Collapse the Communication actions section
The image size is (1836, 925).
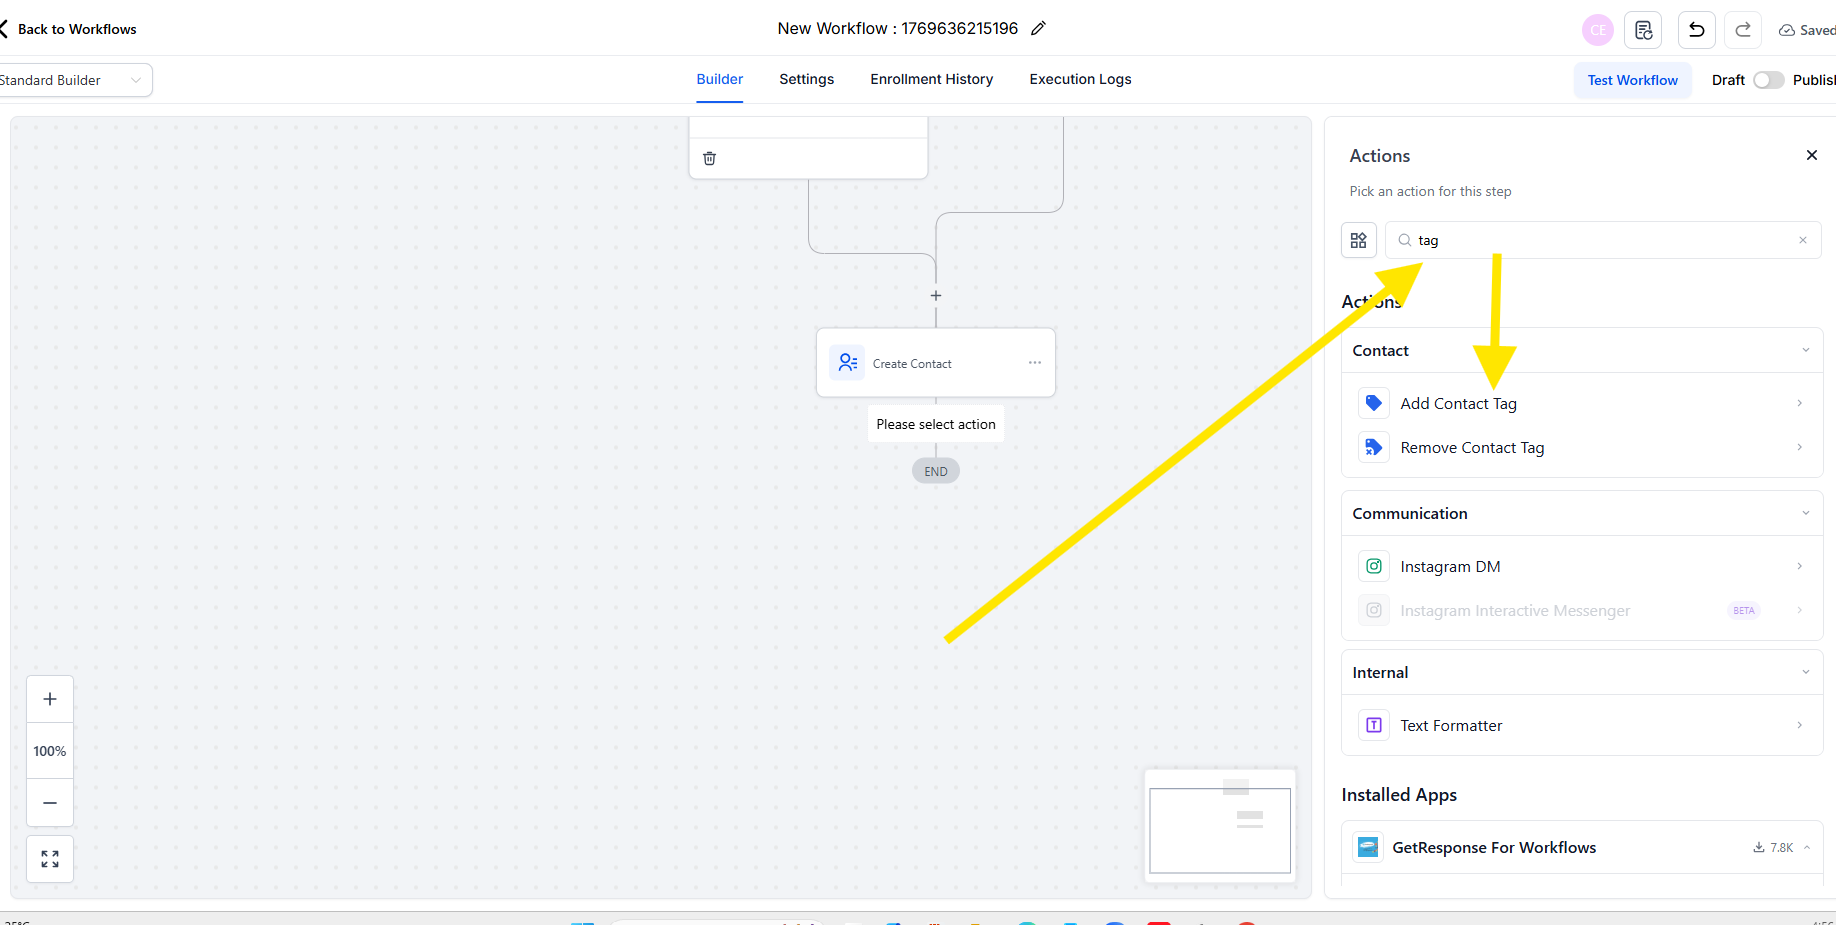click(1805, 513)
